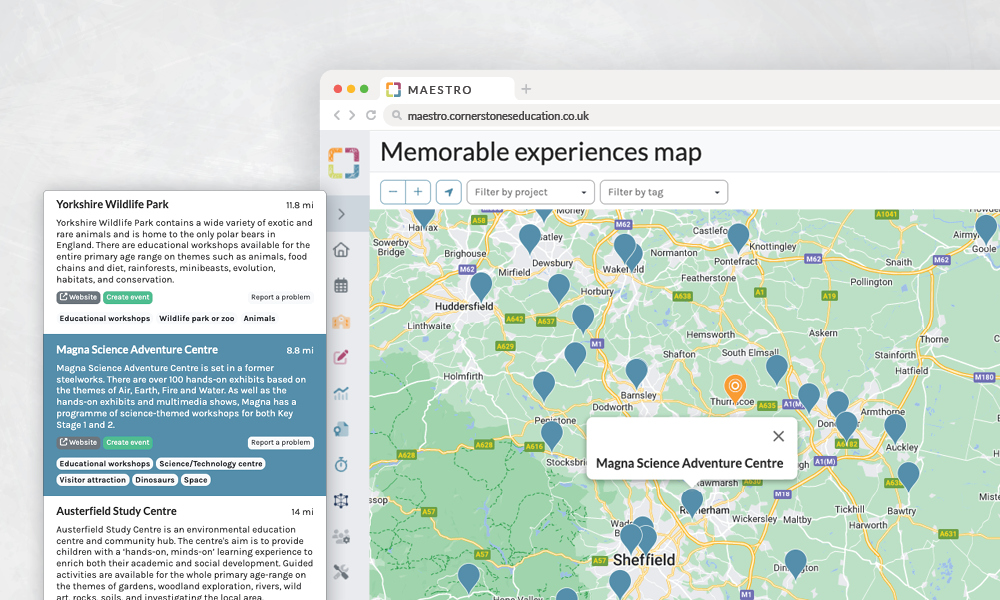Click the home icon in sidebar

tap(342, 250)
